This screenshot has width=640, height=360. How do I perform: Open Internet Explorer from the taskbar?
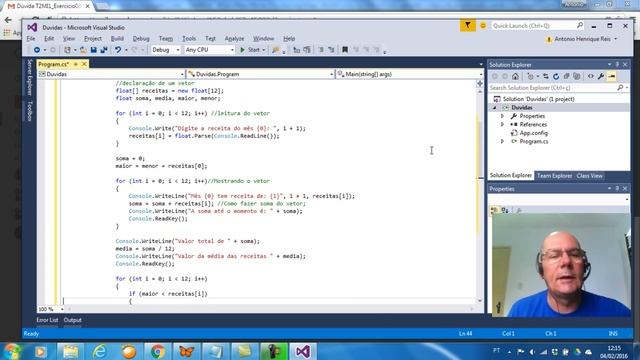pyautogui.click(x=100, y=351)
